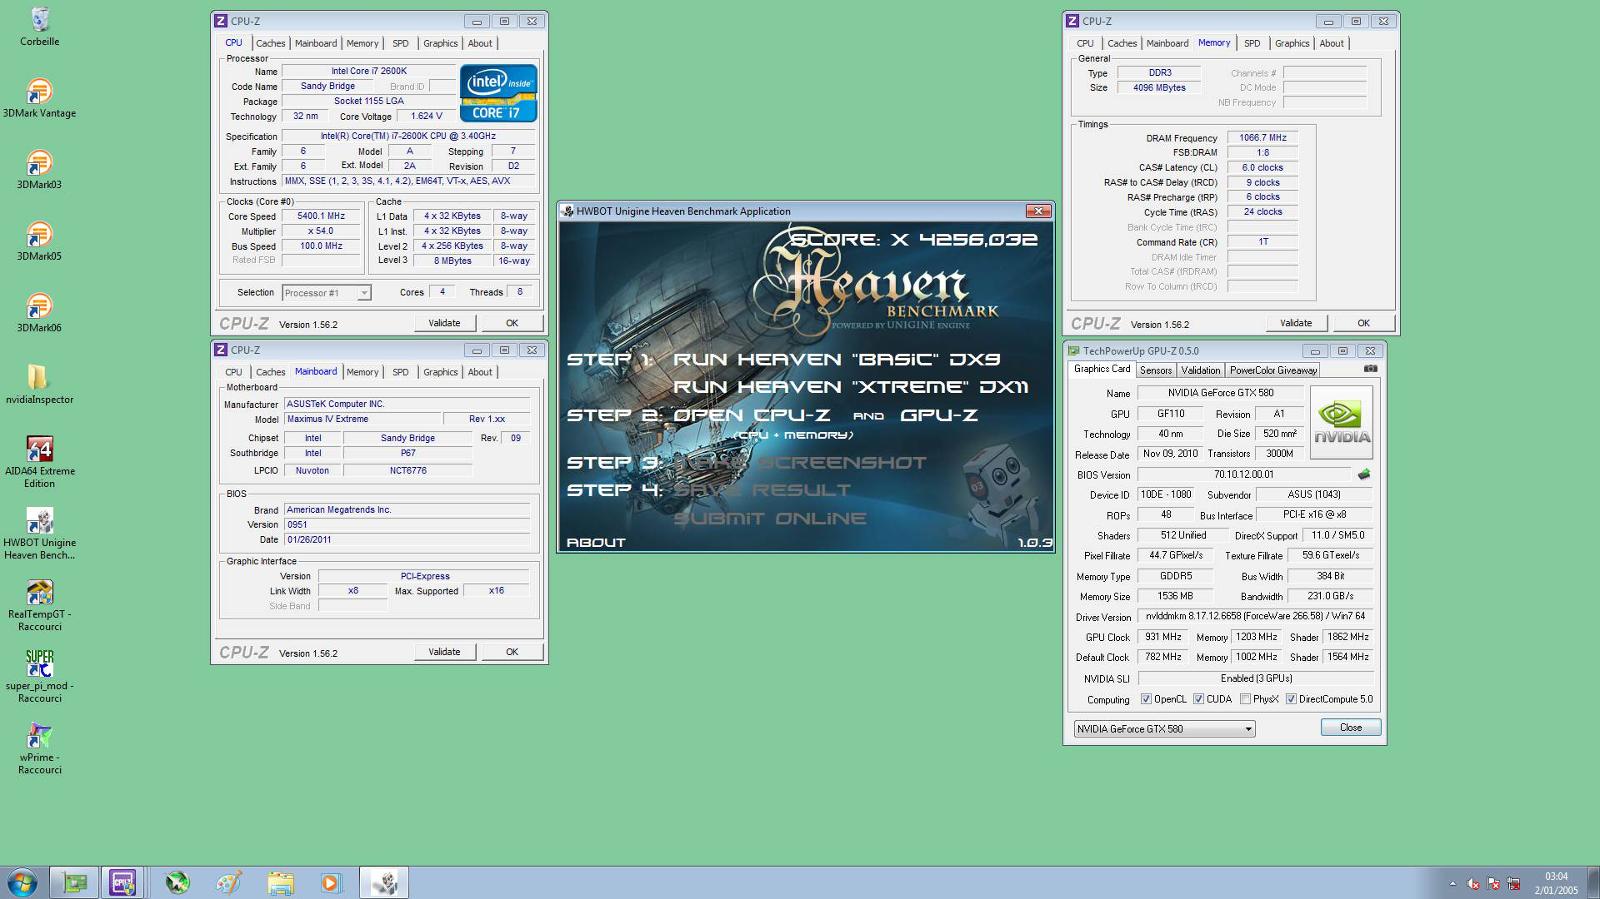Screen dimensions: 1600x899
Task: Click the system clock showing 03:04
Action: (x=1556, y=876)
